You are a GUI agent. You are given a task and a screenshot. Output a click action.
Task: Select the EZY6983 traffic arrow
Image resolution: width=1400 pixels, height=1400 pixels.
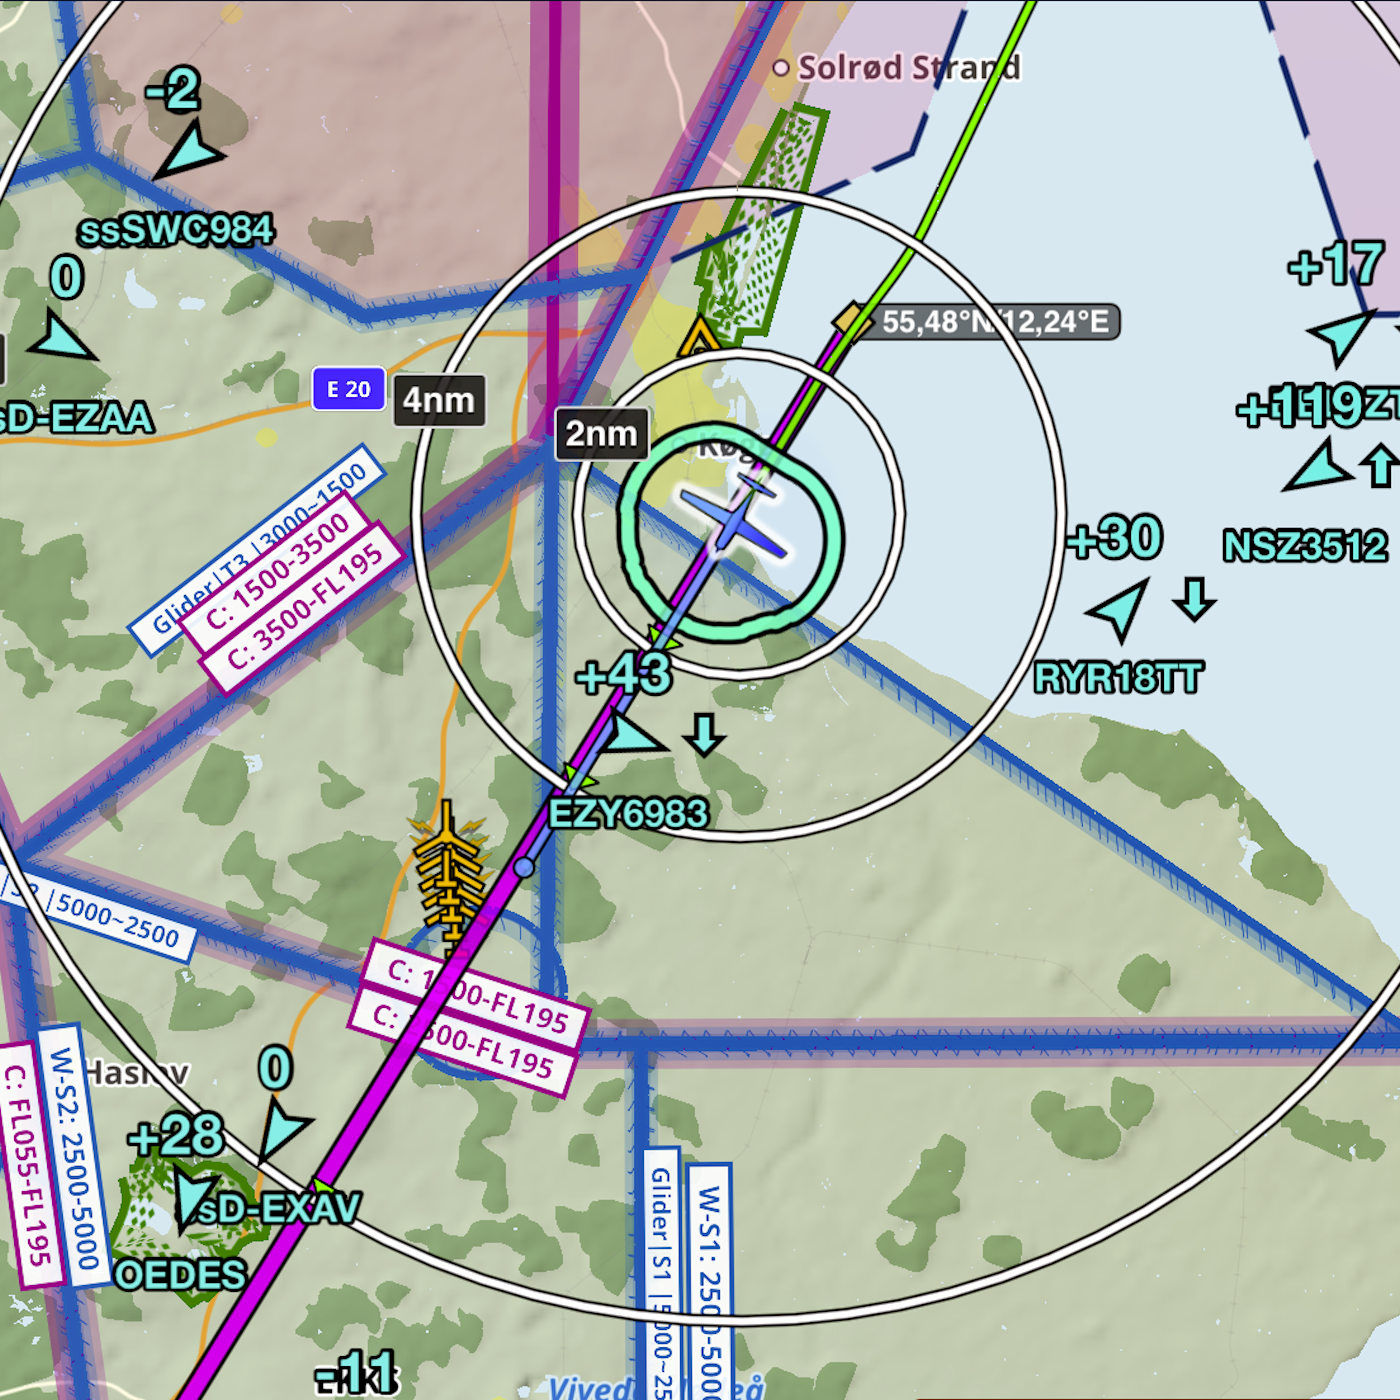tap(630, 736)
